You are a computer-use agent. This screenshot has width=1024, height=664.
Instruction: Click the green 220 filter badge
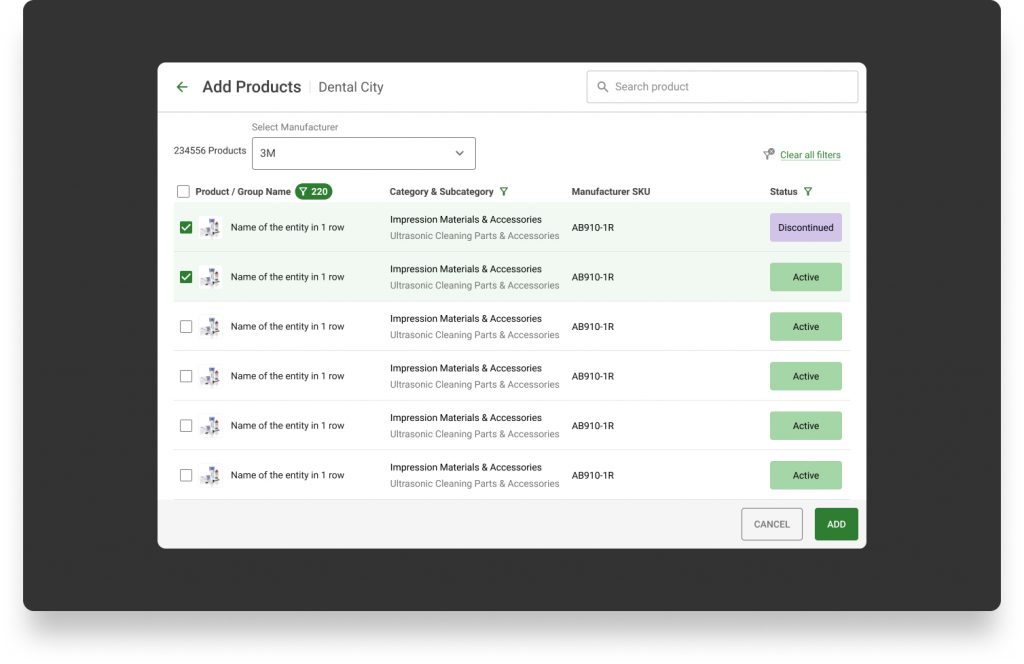point(313,192)
